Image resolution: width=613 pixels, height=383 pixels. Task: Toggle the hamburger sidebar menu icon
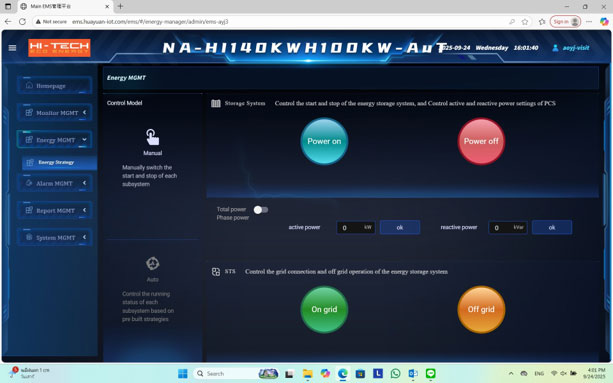click(x=12, y=48)
